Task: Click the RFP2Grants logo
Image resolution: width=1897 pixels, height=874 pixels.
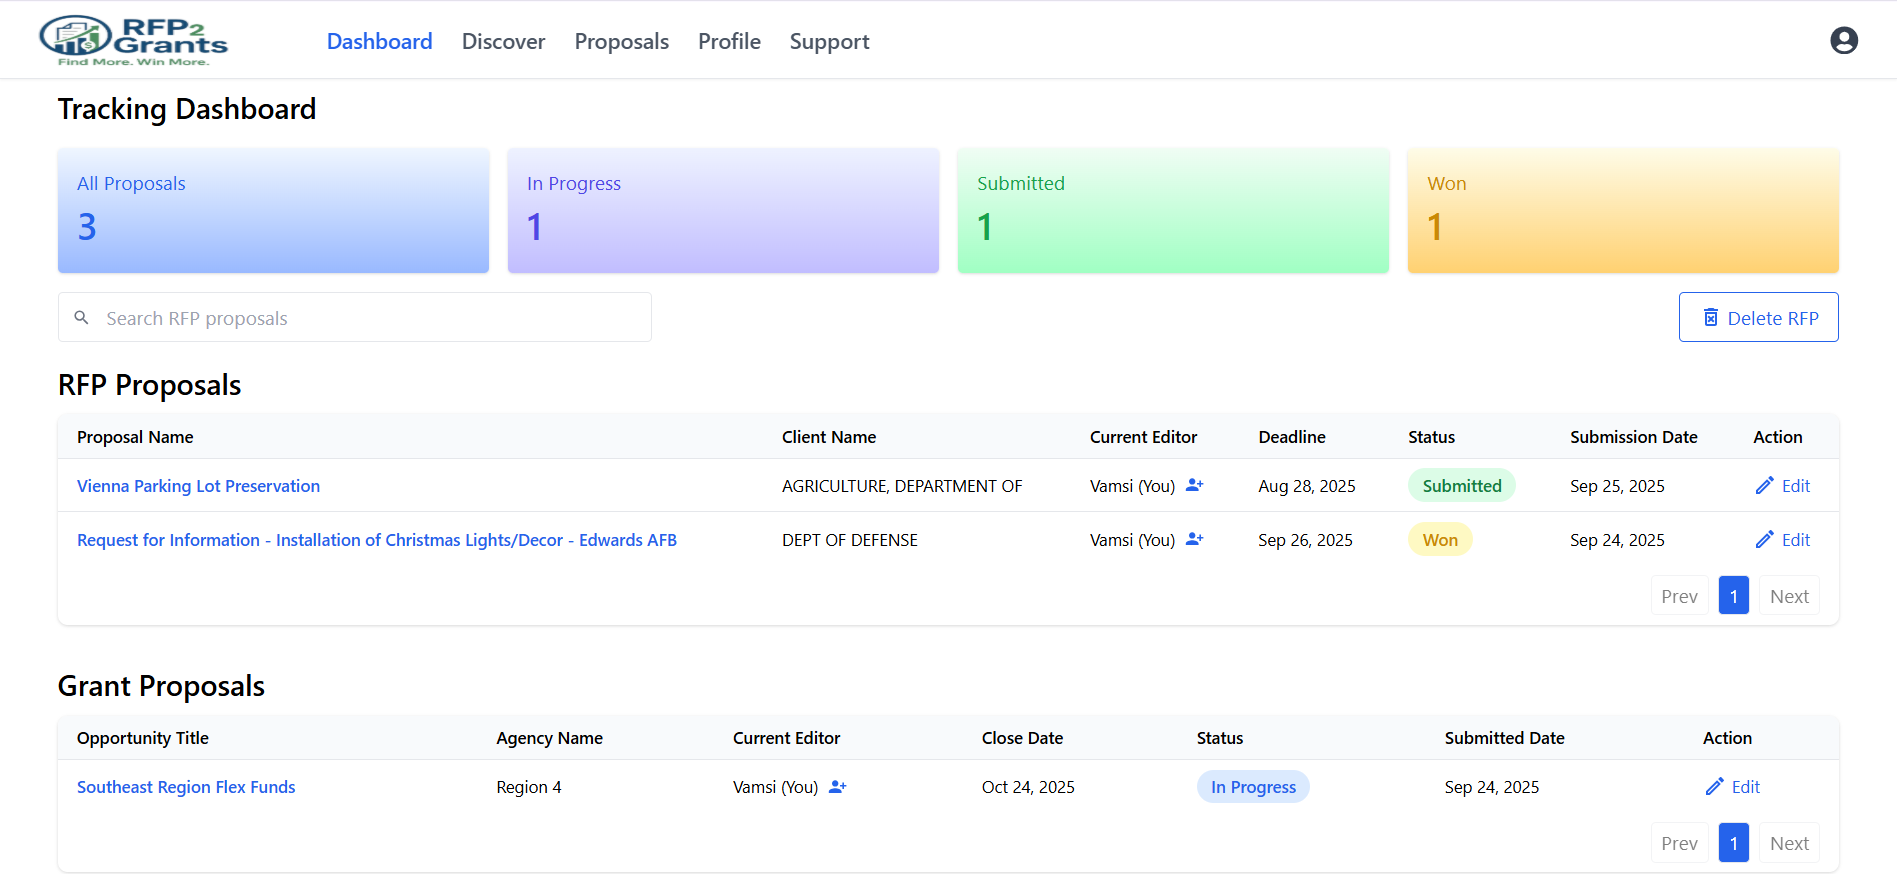Action: point(133,41)
